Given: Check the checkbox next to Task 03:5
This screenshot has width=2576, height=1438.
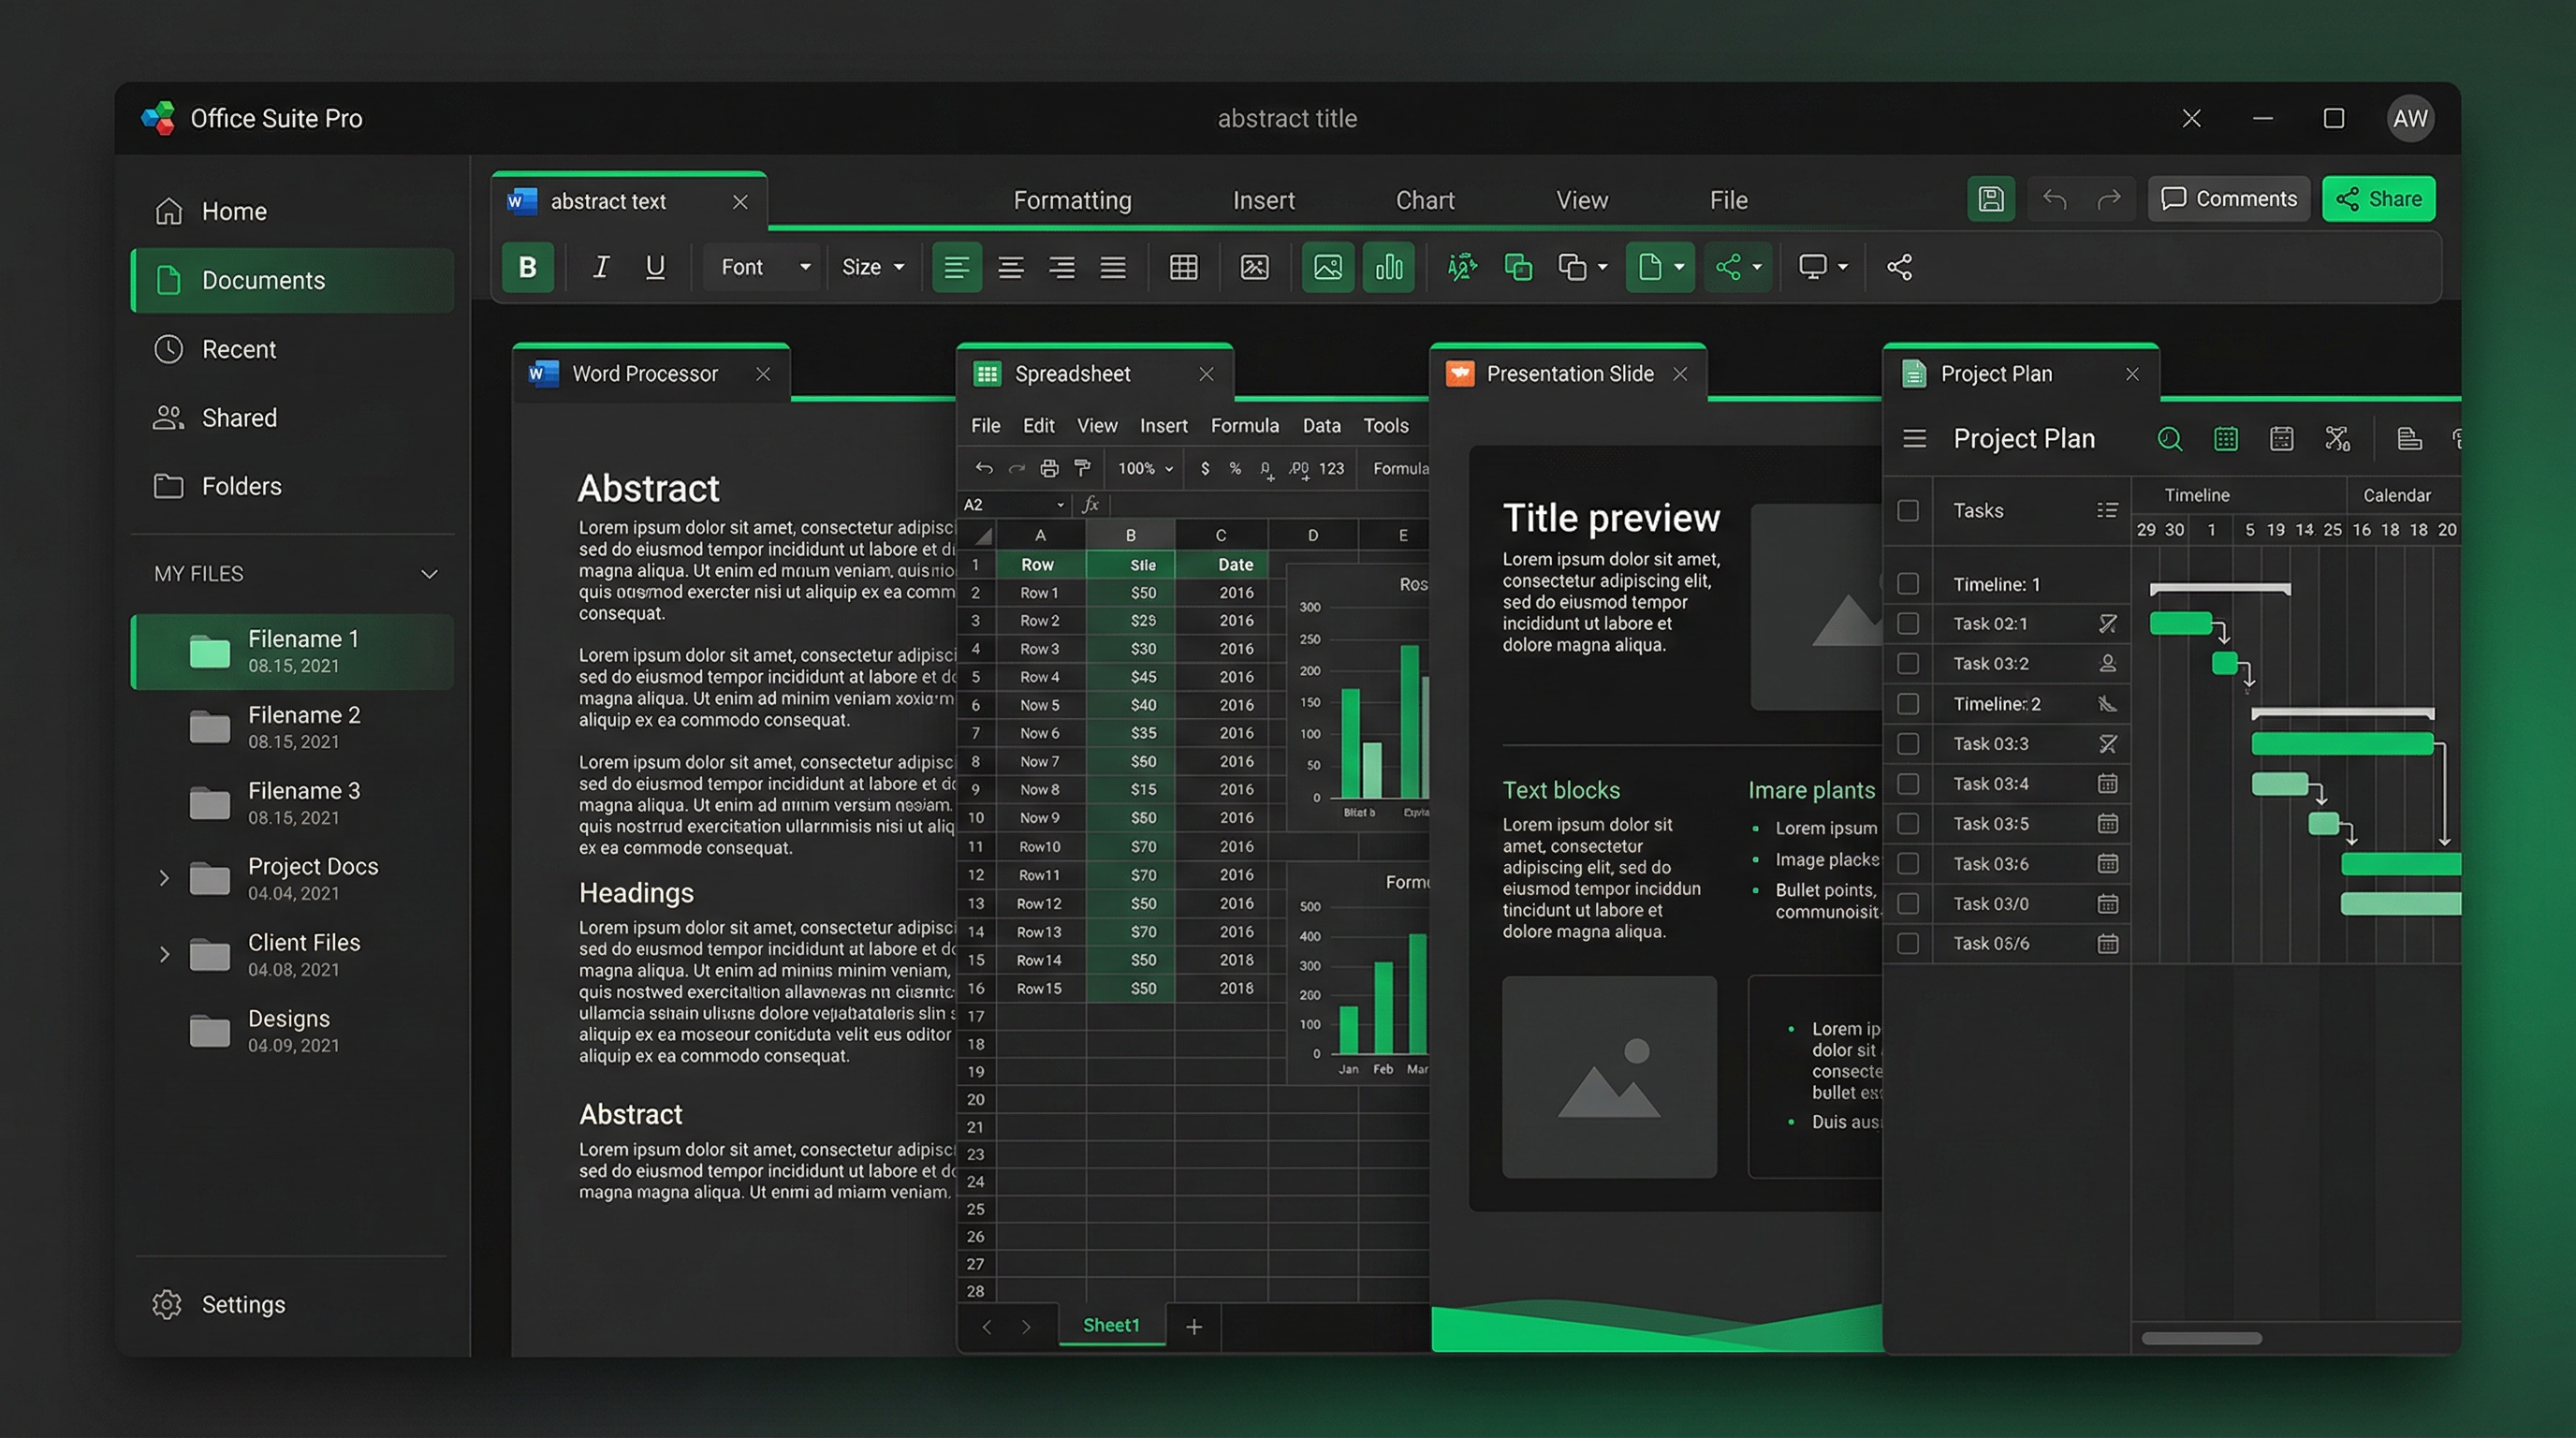Looking at the screenshot, I should click(x=1908, y=823).
